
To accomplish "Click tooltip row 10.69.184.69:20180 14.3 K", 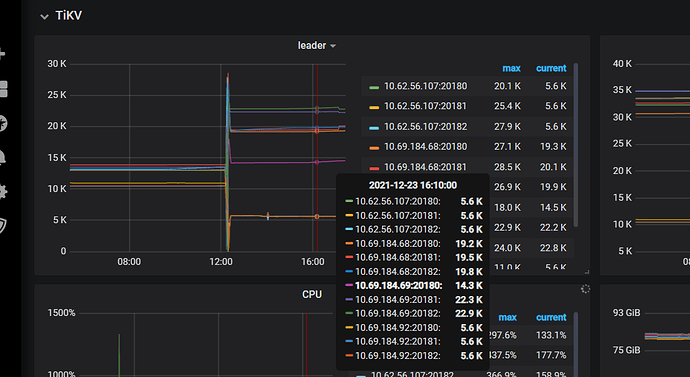I will (x=414, y=285).
